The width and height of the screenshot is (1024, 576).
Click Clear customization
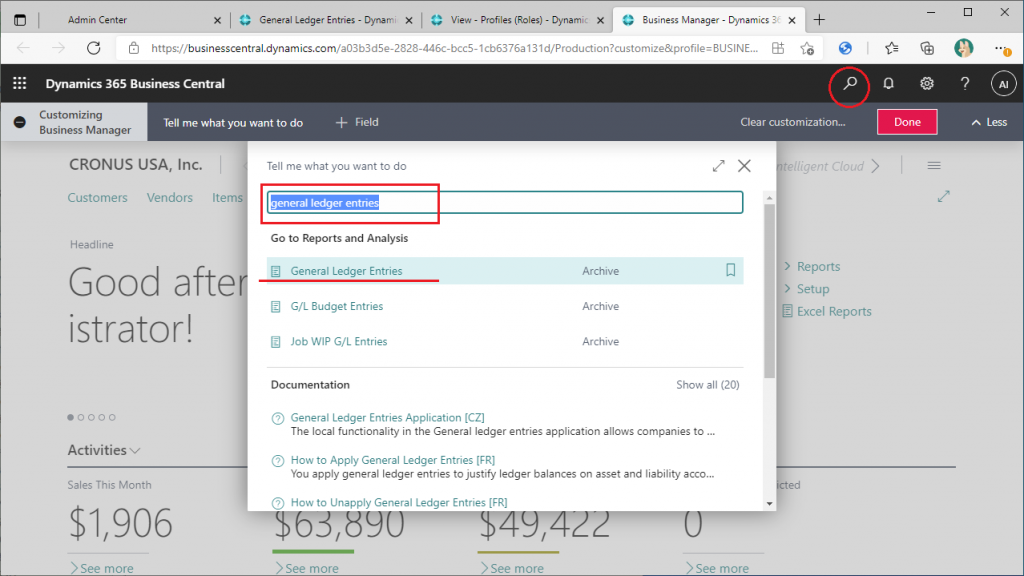[x=793, y=122]
